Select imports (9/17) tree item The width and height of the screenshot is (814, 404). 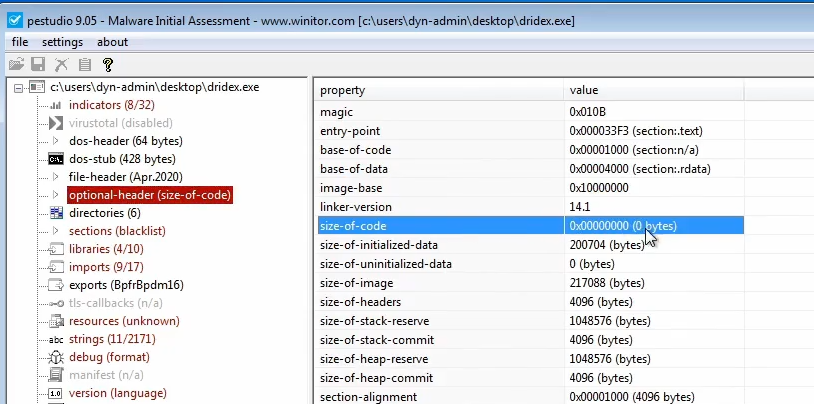click(x=106, y=267)
